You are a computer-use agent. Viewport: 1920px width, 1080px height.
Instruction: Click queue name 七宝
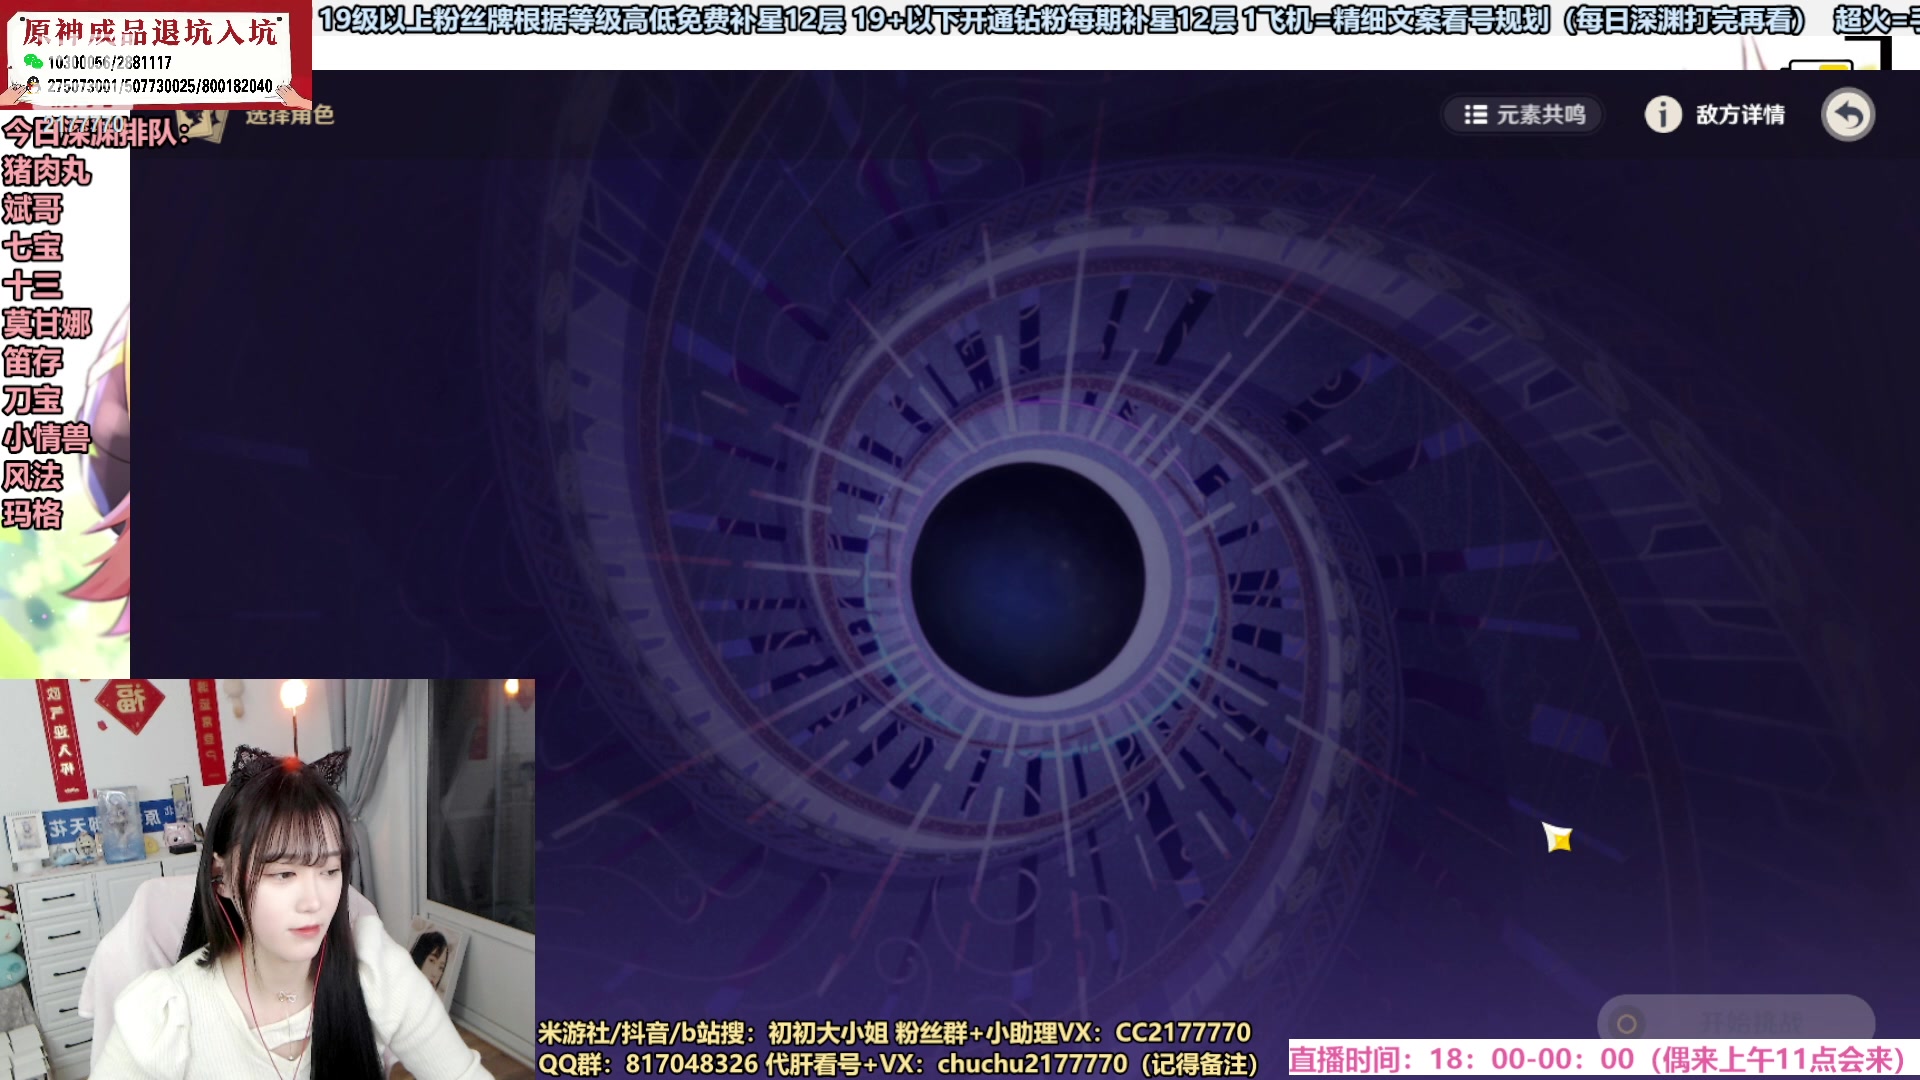pos(32,247)
